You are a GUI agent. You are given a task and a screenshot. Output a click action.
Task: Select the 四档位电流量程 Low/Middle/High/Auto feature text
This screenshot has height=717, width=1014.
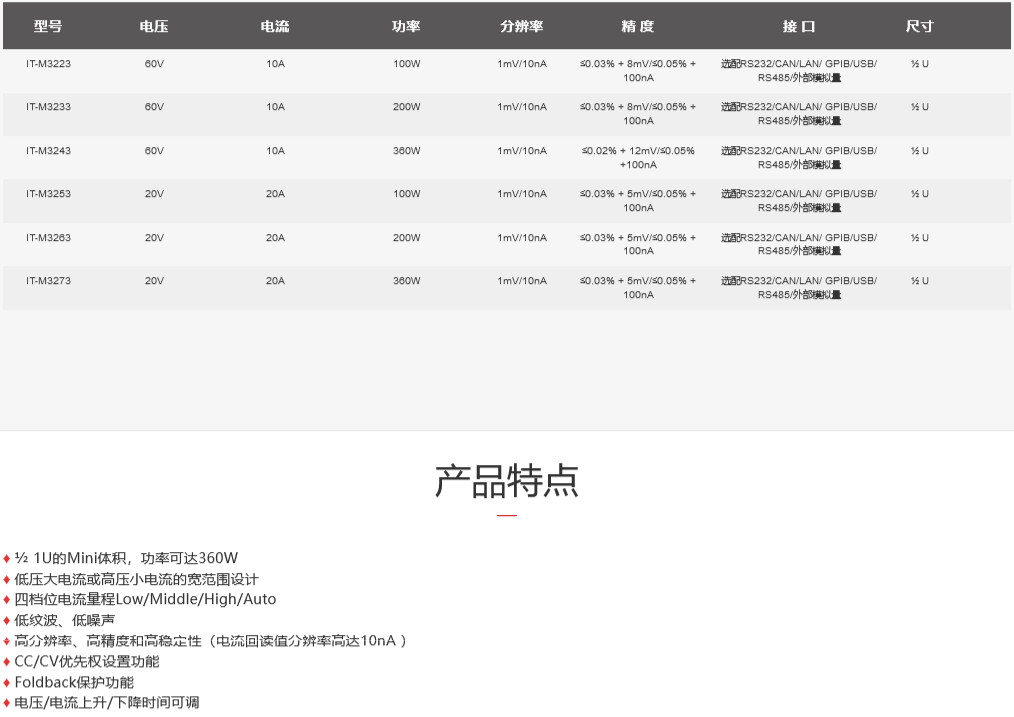(x=145, y=600)
